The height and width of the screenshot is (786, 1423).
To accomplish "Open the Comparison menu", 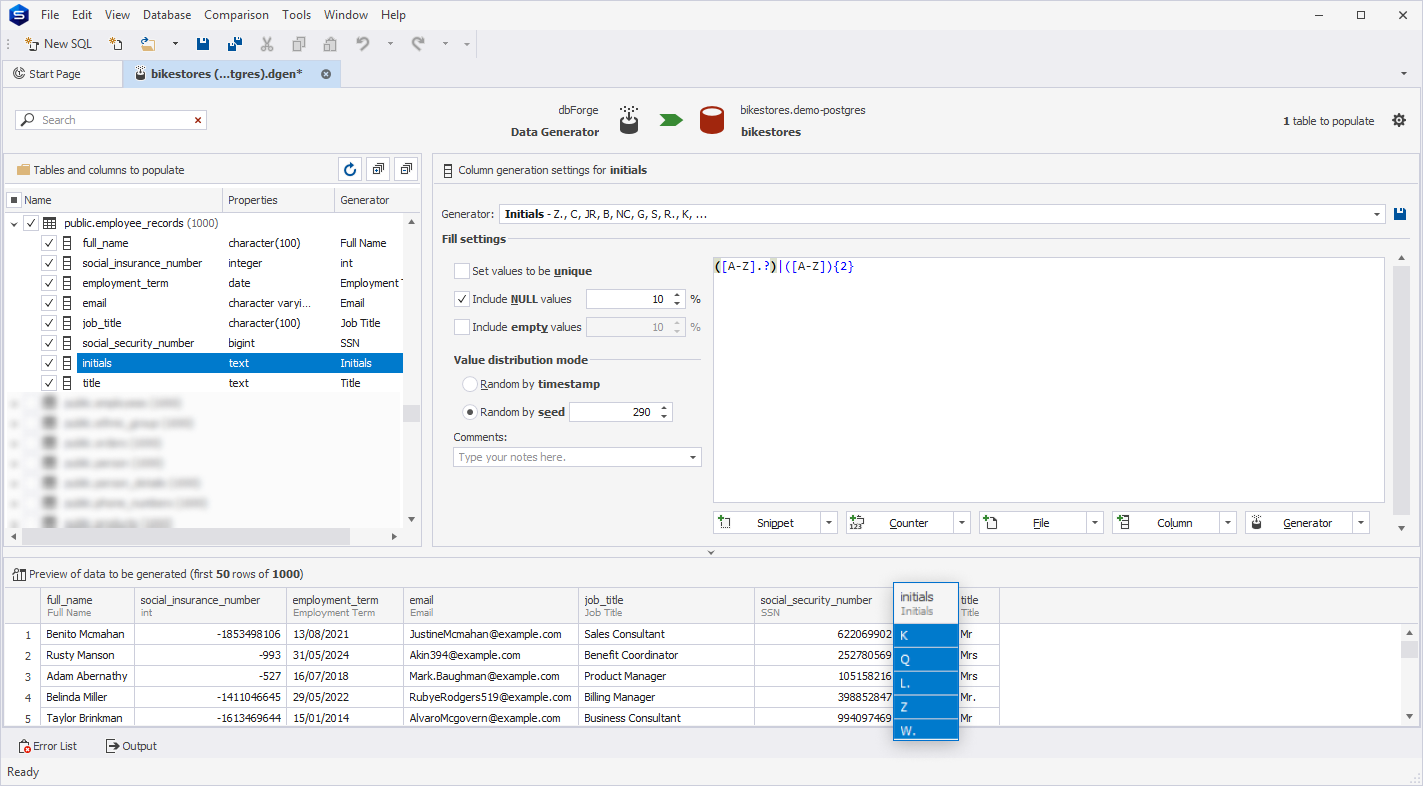I will coord(236,15).
